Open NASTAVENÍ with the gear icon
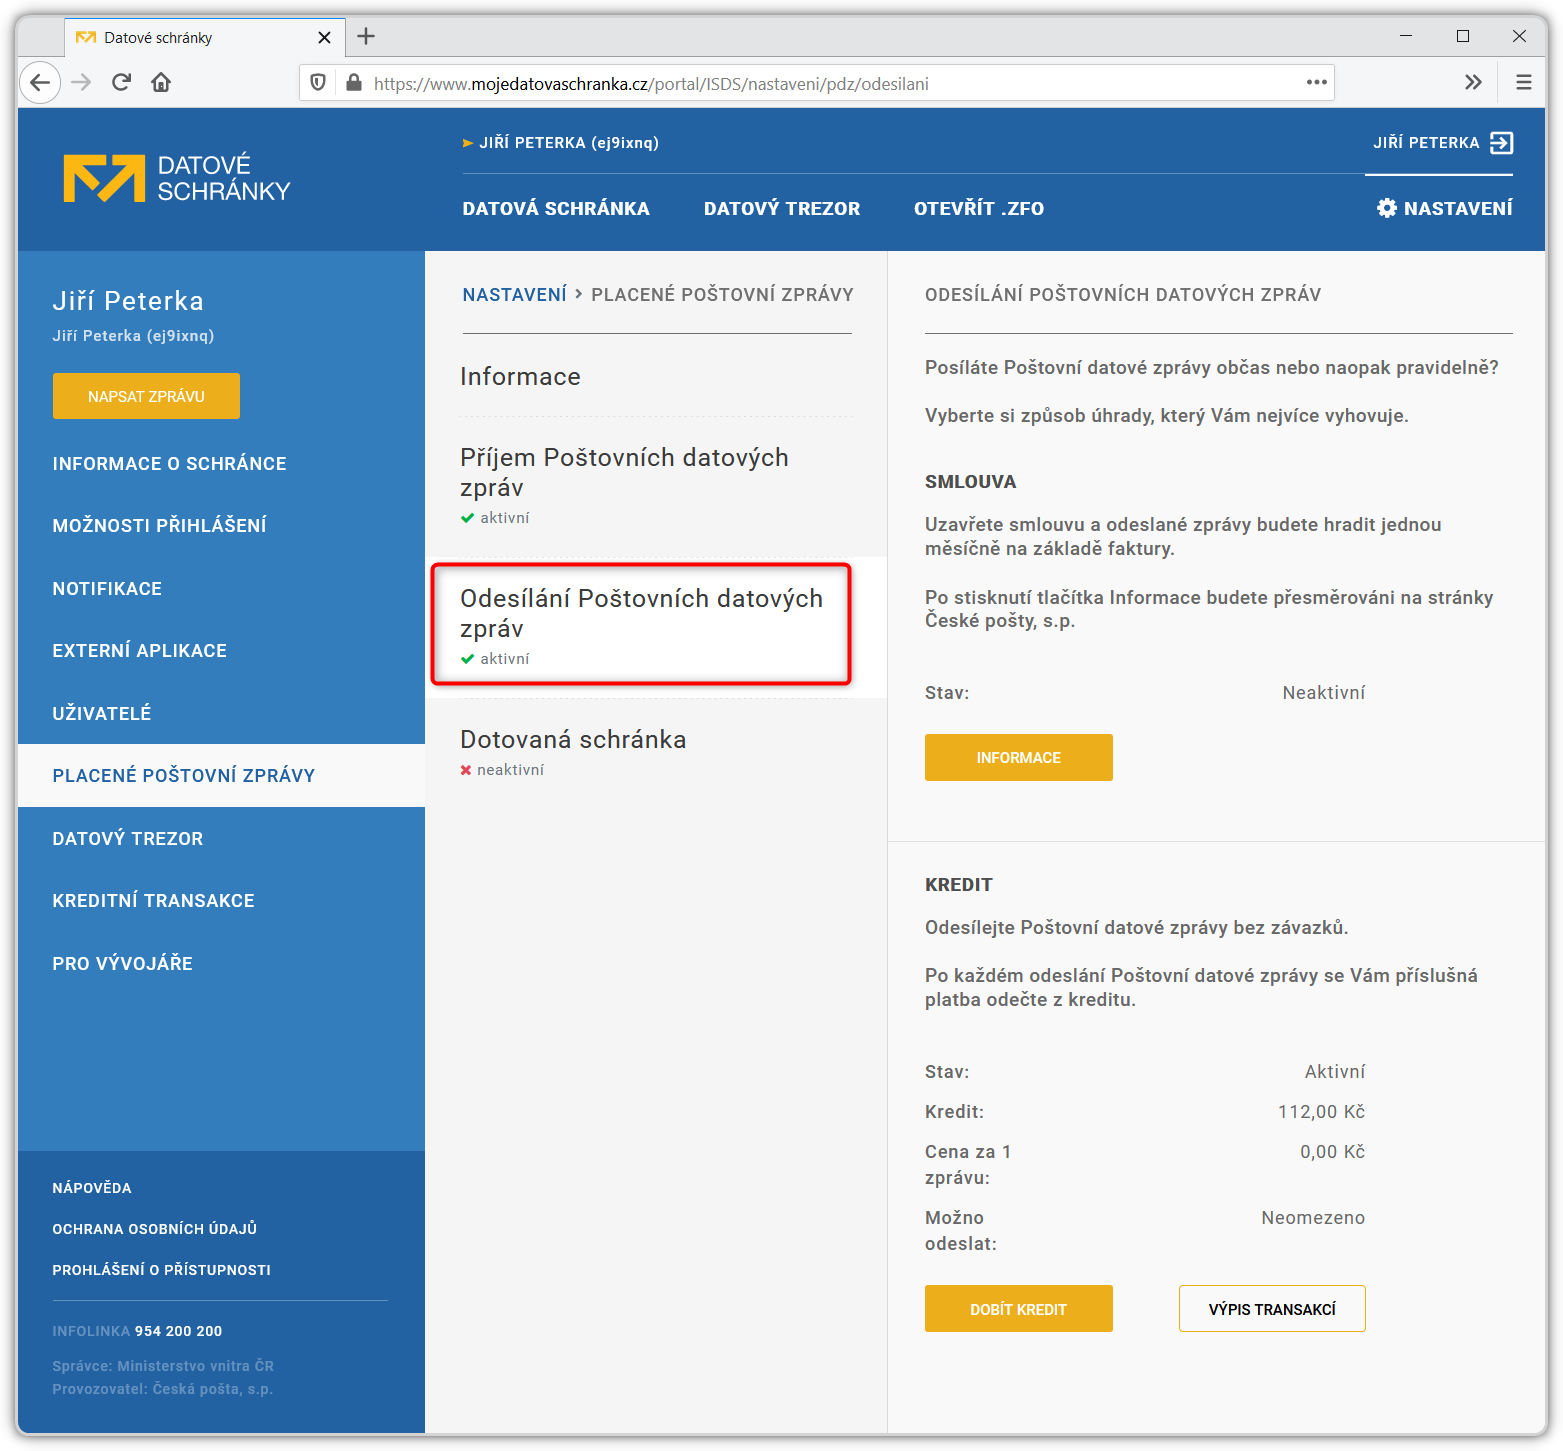 click(1444, 208)
